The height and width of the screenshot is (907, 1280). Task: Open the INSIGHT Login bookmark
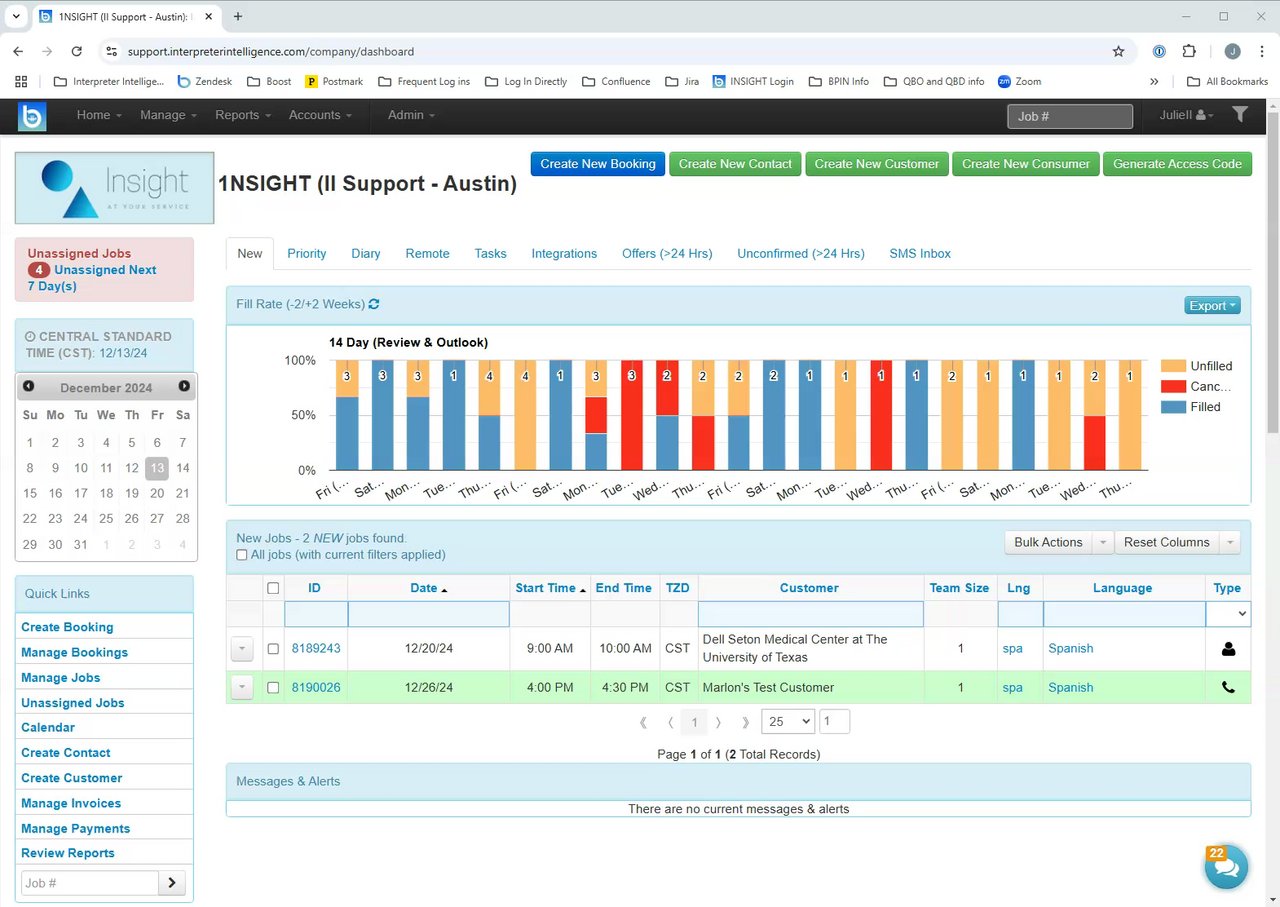(x=753, y=81)
